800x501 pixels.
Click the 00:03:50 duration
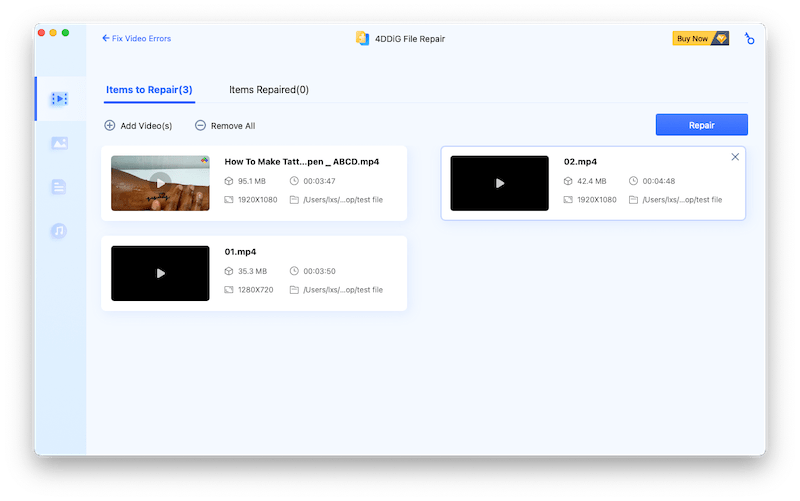pos(319,271)
